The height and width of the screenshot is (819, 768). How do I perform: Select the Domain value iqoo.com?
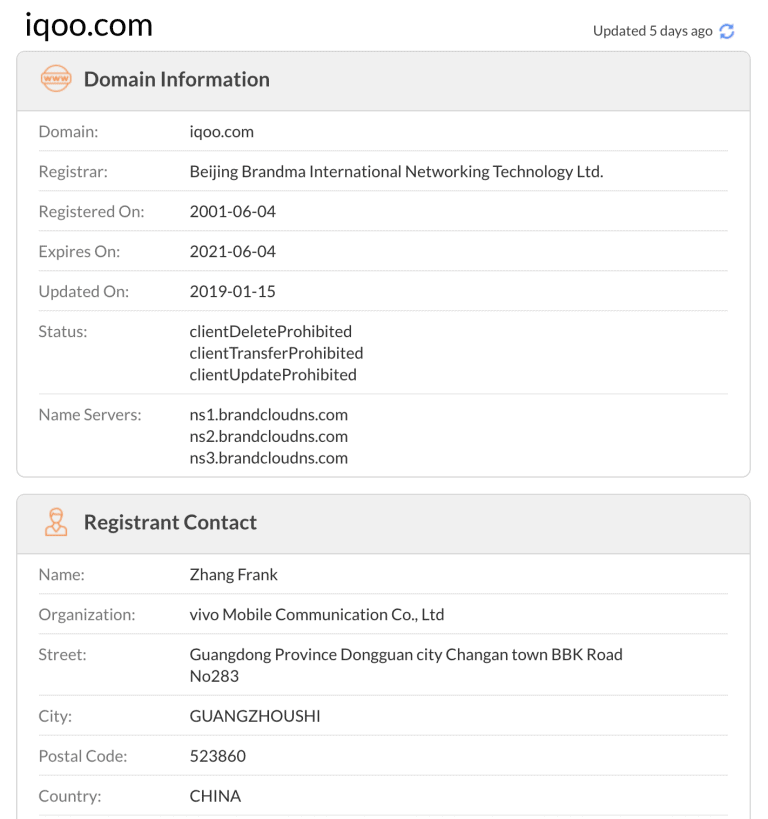click(x=222, y=132)
